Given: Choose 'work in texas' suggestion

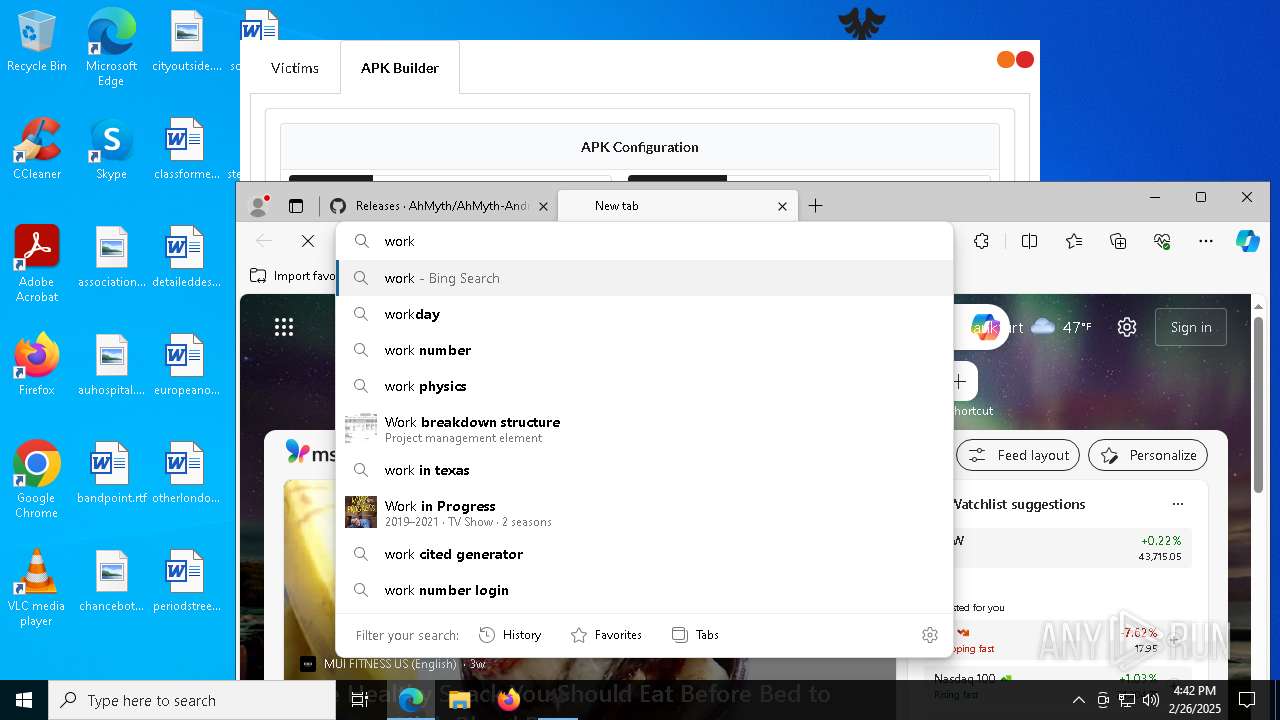Looking at the screenshot, I should [645, 470].
